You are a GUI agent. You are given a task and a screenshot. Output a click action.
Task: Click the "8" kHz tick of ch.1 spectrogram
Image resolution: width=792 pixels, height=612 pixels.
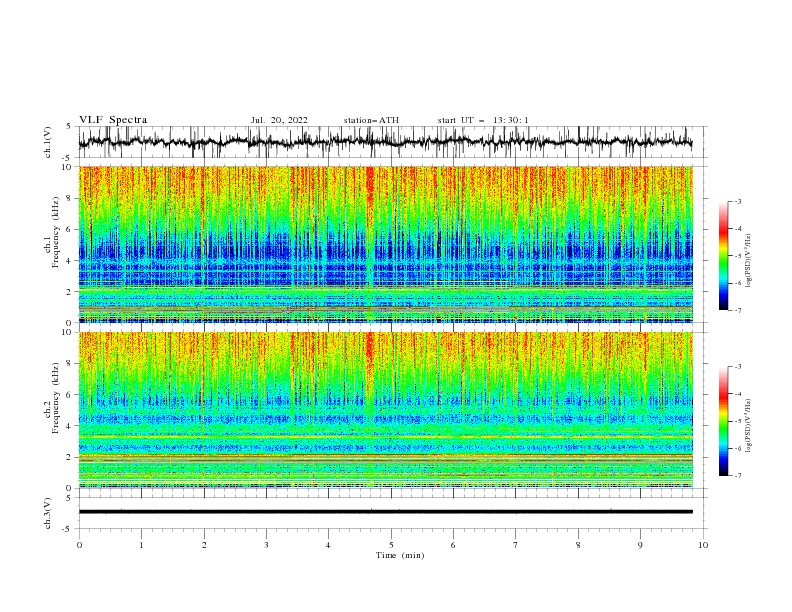point(70,198)
